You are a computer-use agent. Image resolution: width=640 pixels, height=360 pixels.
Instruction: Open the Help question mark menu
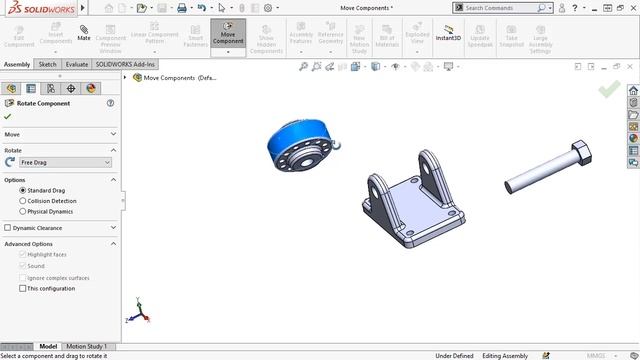(575, 8)
